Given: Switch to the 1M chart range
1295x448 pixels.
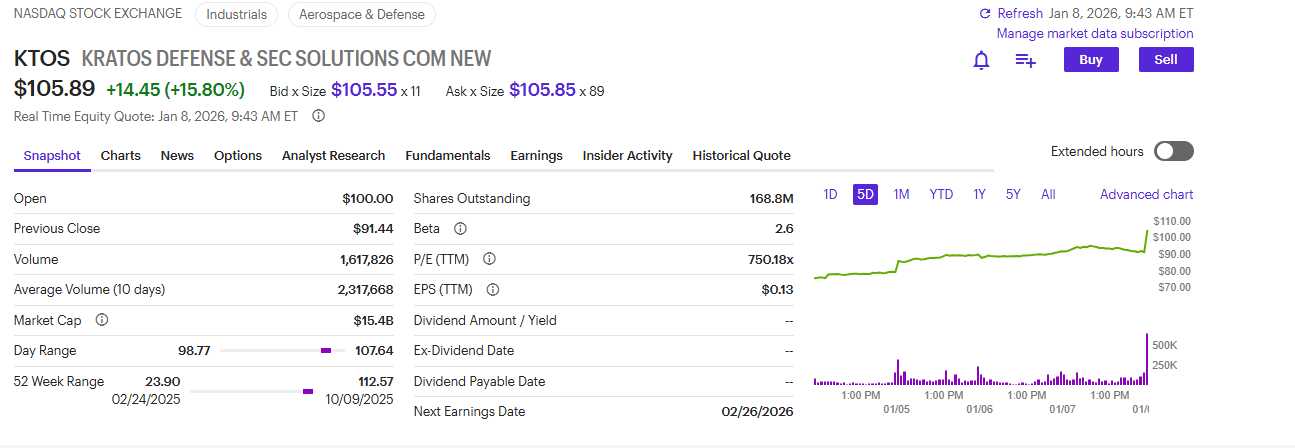Looking at the screenshot, I should [x=901, y=194].
